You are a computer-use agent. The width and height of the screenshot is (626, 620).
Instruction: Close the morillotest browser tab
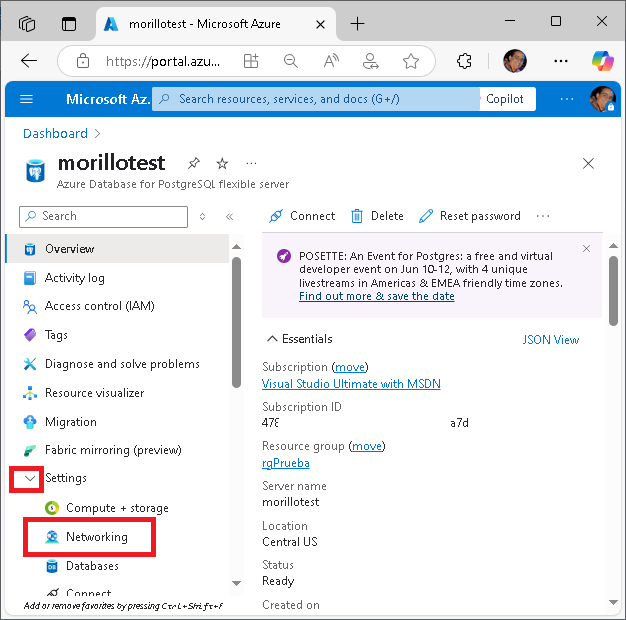pos(320,25)
